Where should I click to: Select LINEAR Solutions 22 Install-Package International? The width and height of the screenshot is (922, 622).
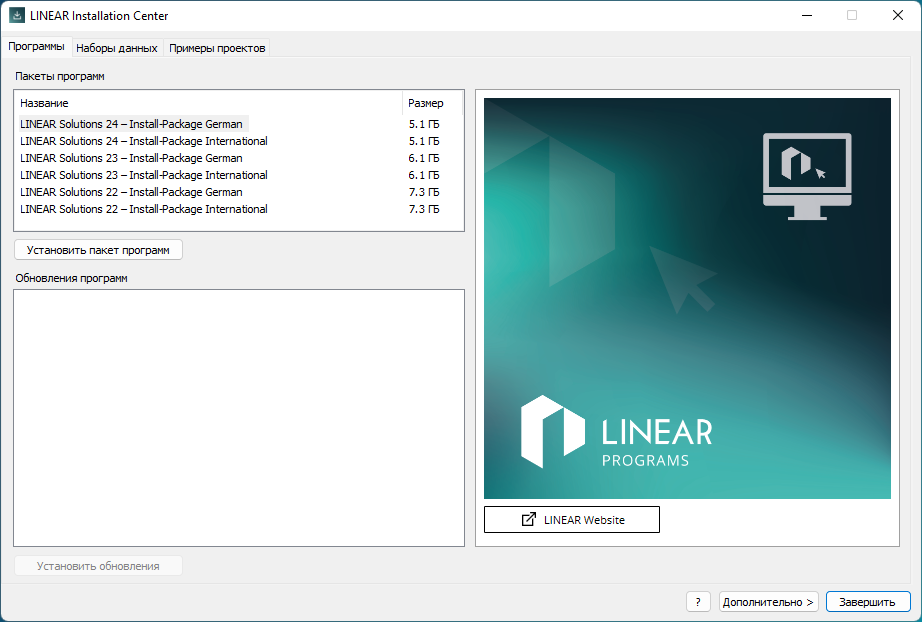[x=143, y=209]
